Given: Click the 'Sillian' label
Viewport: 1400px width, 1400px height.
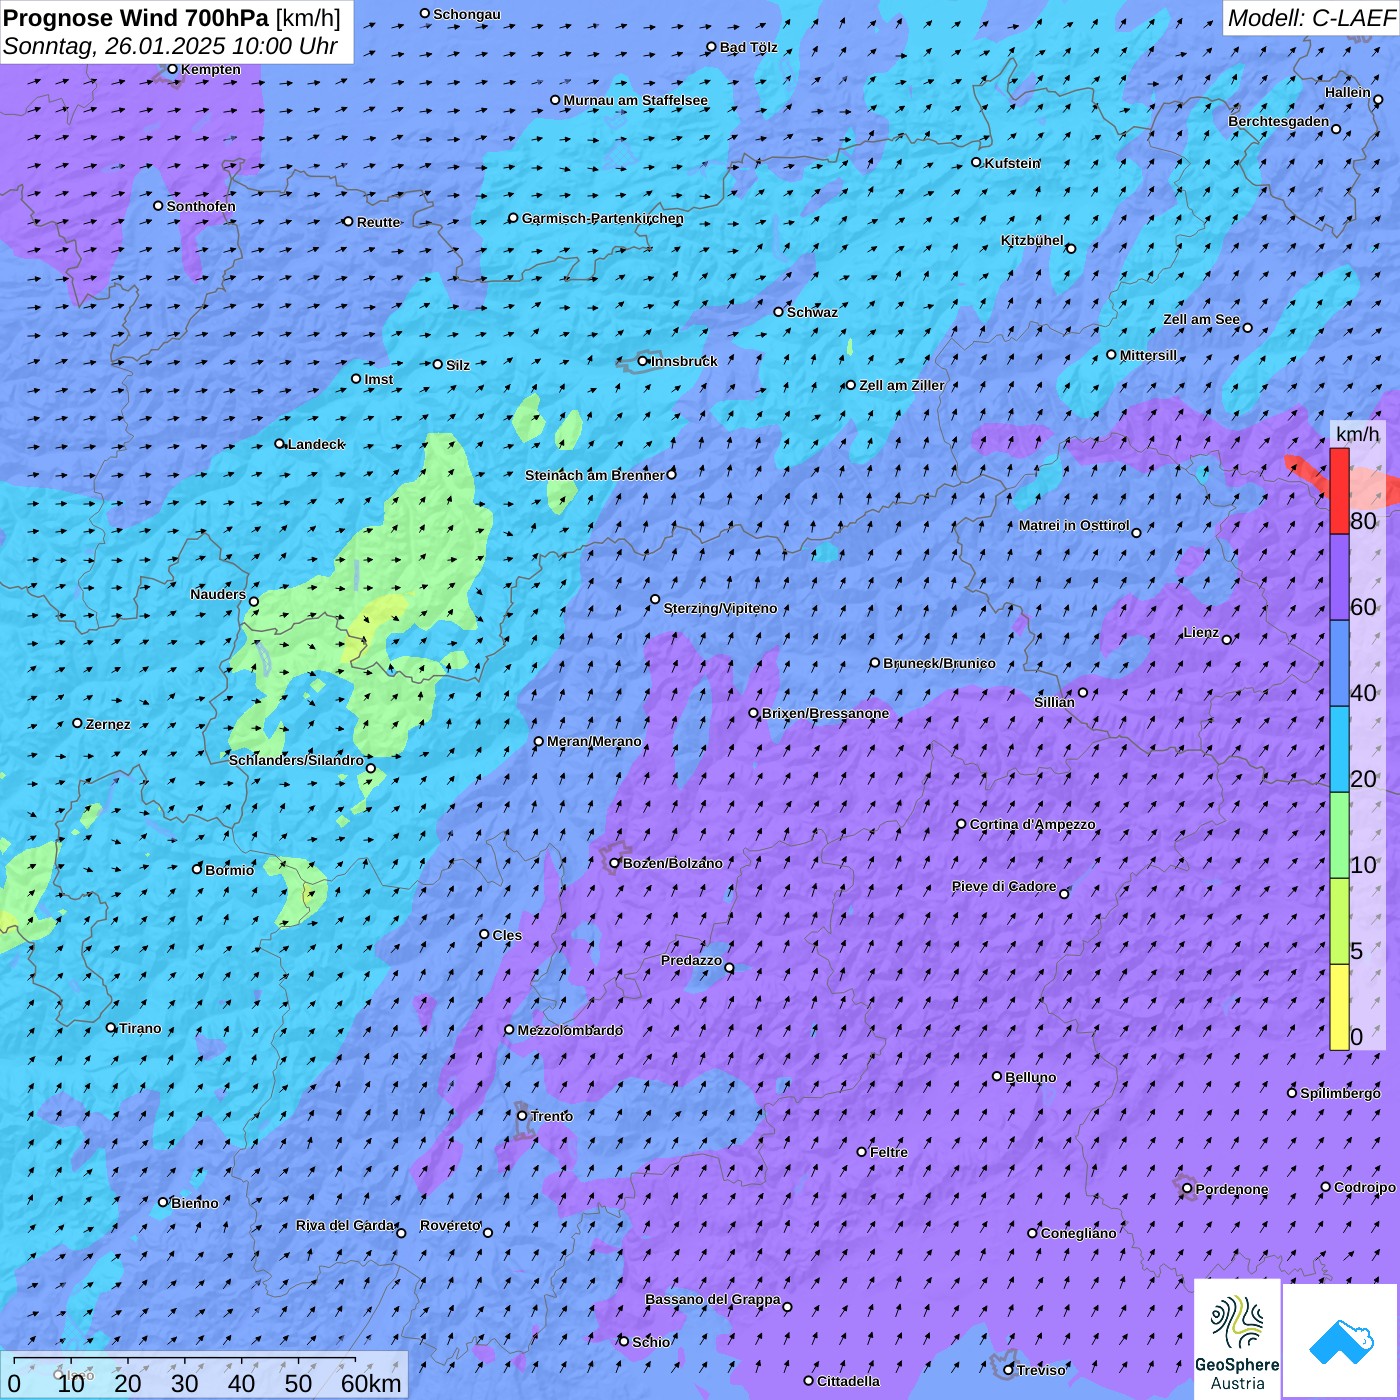Looking at the screenshot, I should pos(1054,702).
